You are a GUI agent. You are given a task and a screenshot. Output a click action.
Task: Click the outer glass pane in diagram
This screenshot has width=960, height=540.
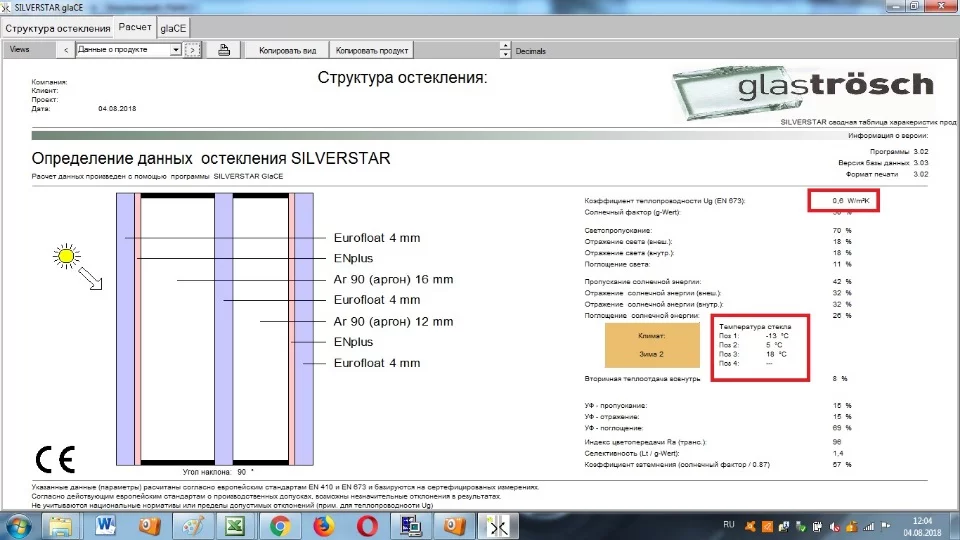(125, 329)
